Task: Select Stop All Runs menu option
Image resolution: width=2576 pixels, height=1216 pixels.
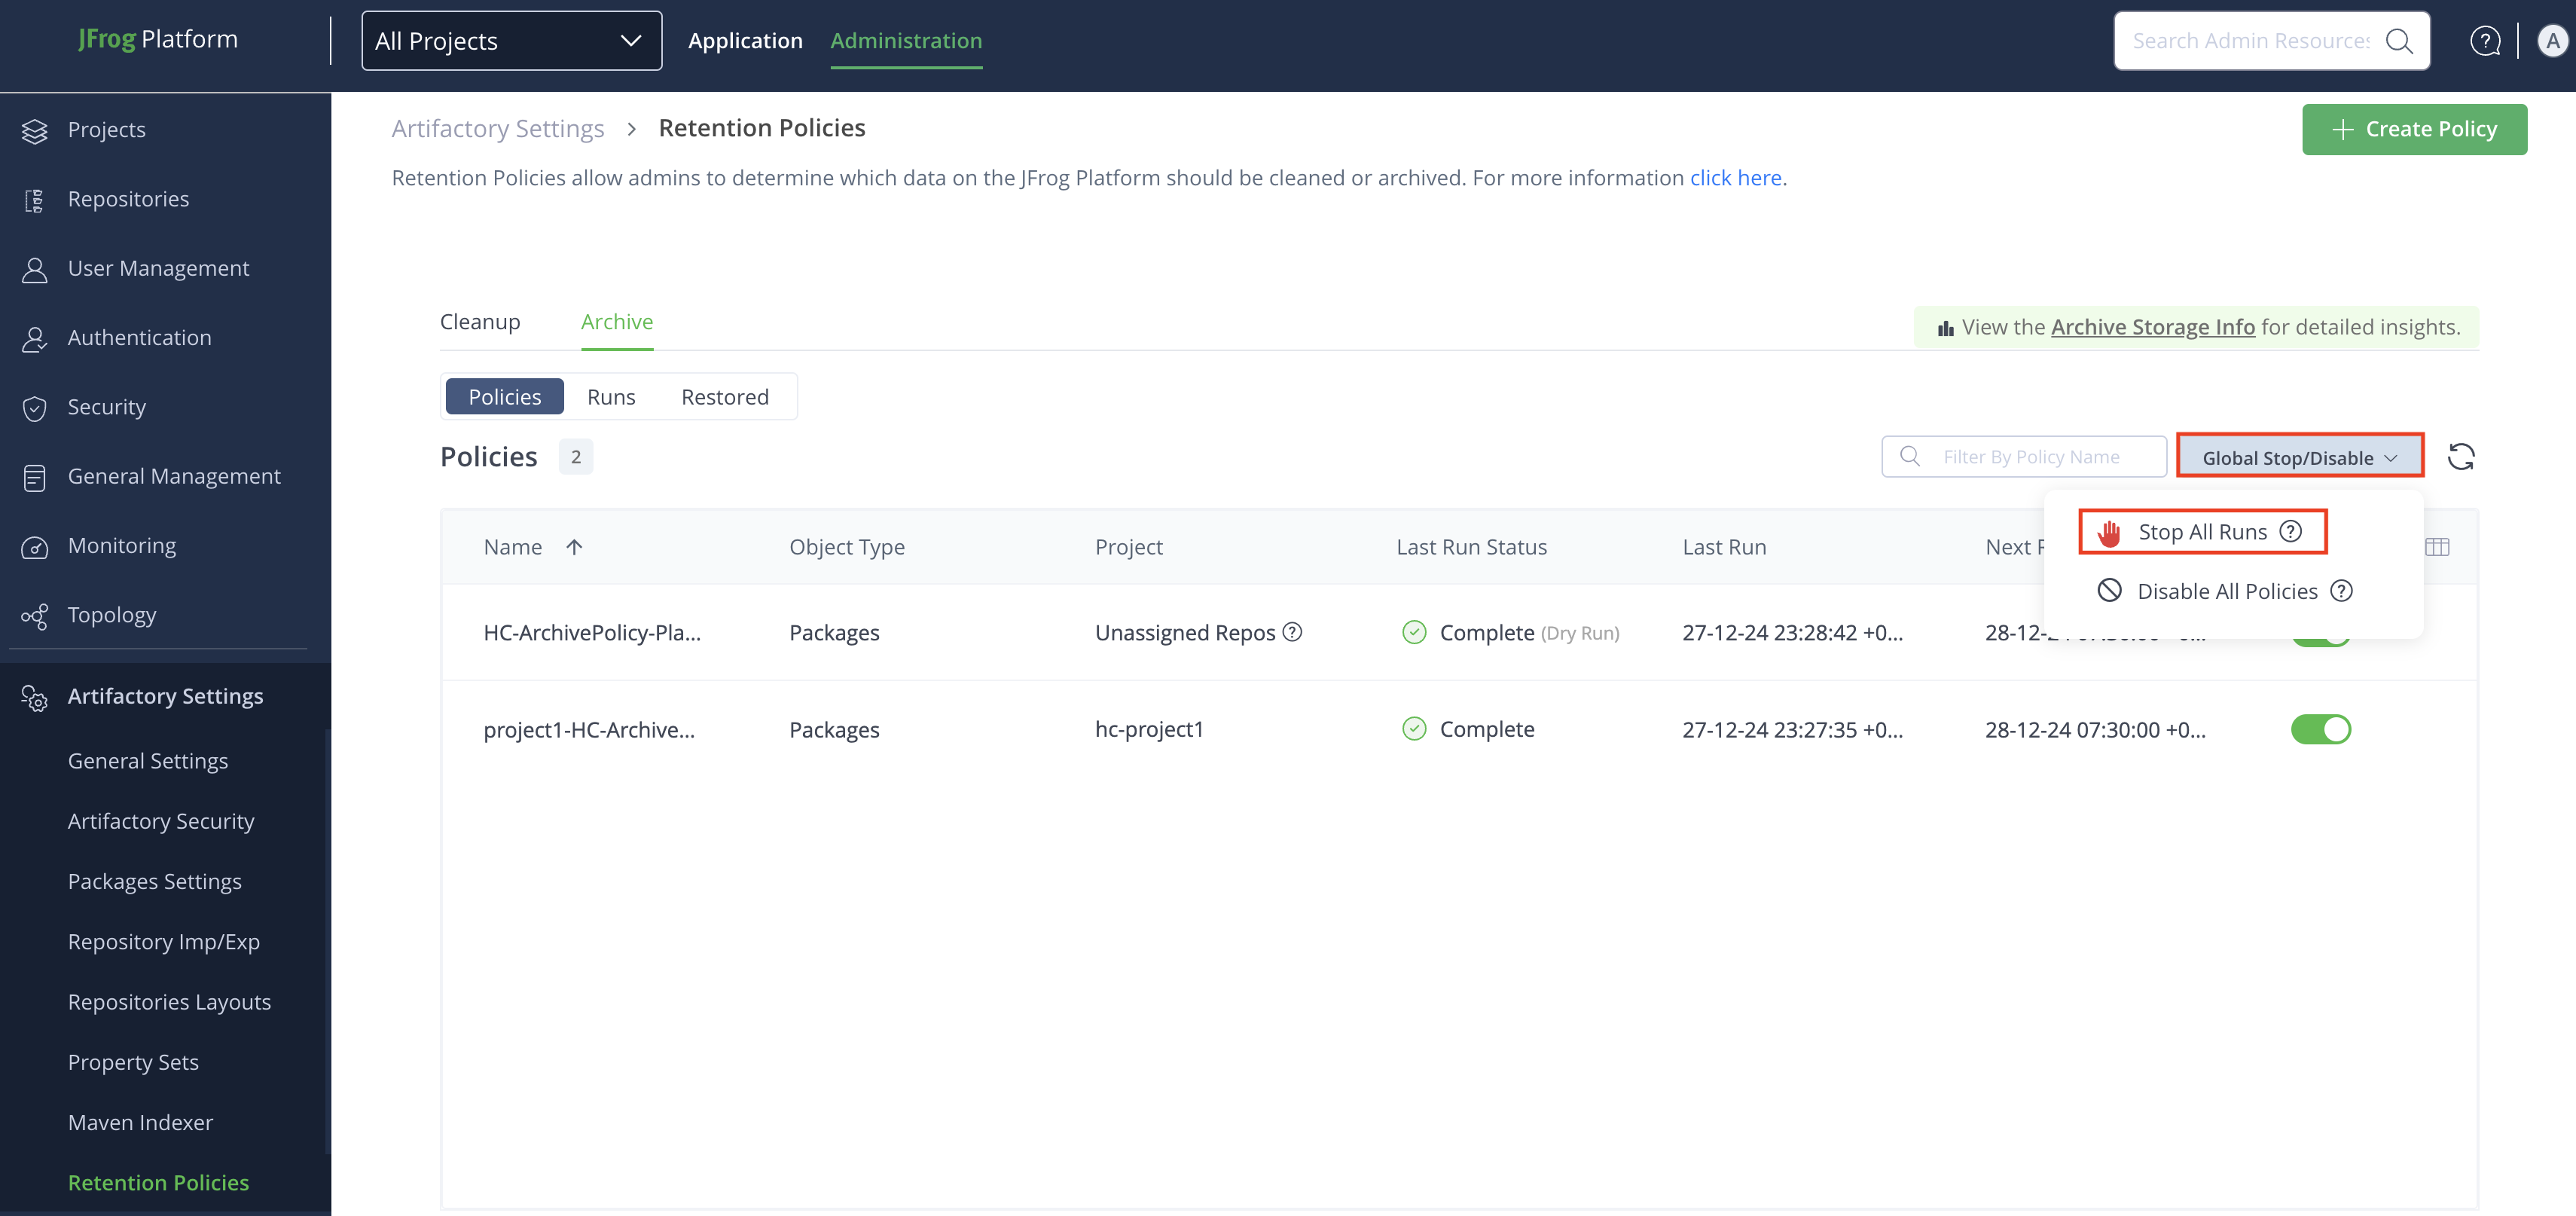Action: click(x=2201, y=532)
